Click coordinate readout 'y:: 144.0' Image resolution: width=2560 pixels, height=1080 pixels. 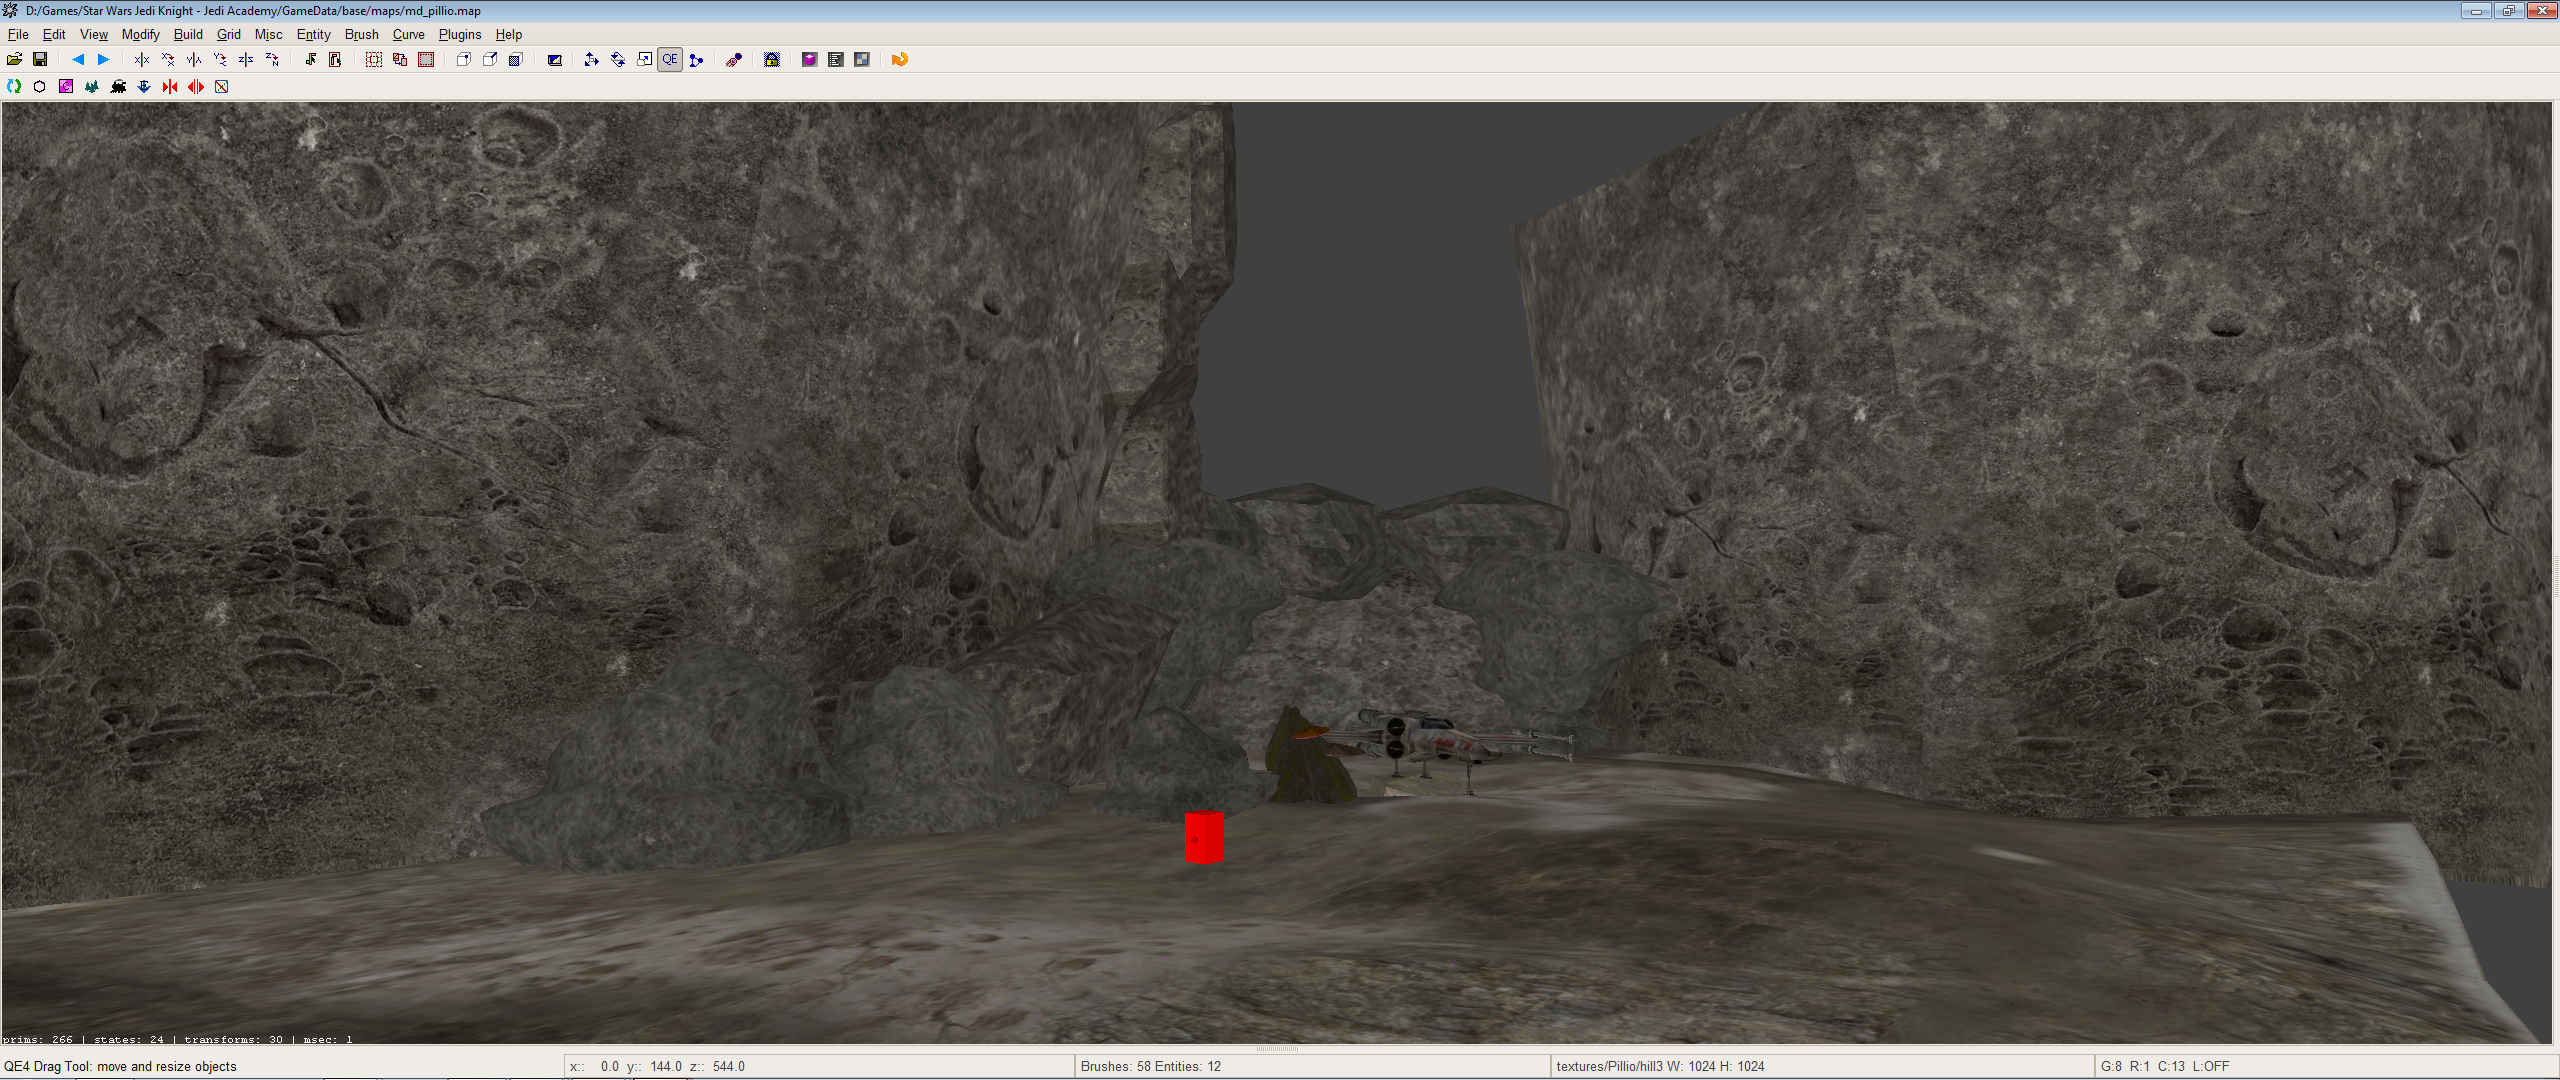[x=654, y=1066]
